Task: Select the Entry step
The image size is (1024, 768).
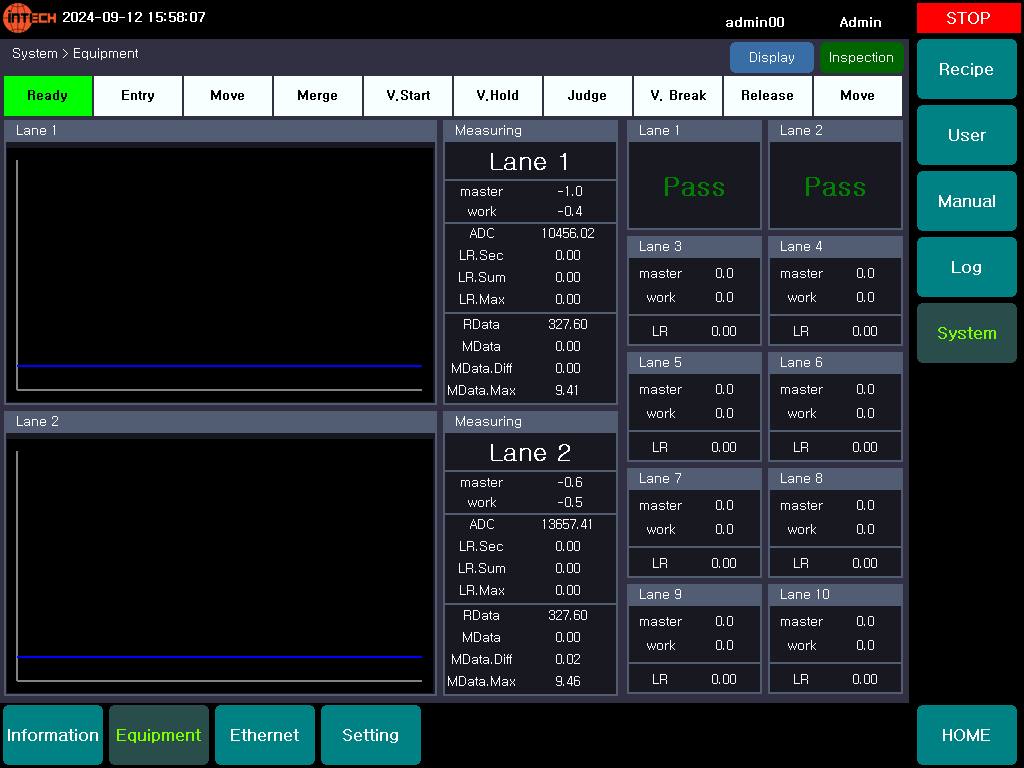Action: click(x=138, y=95)
